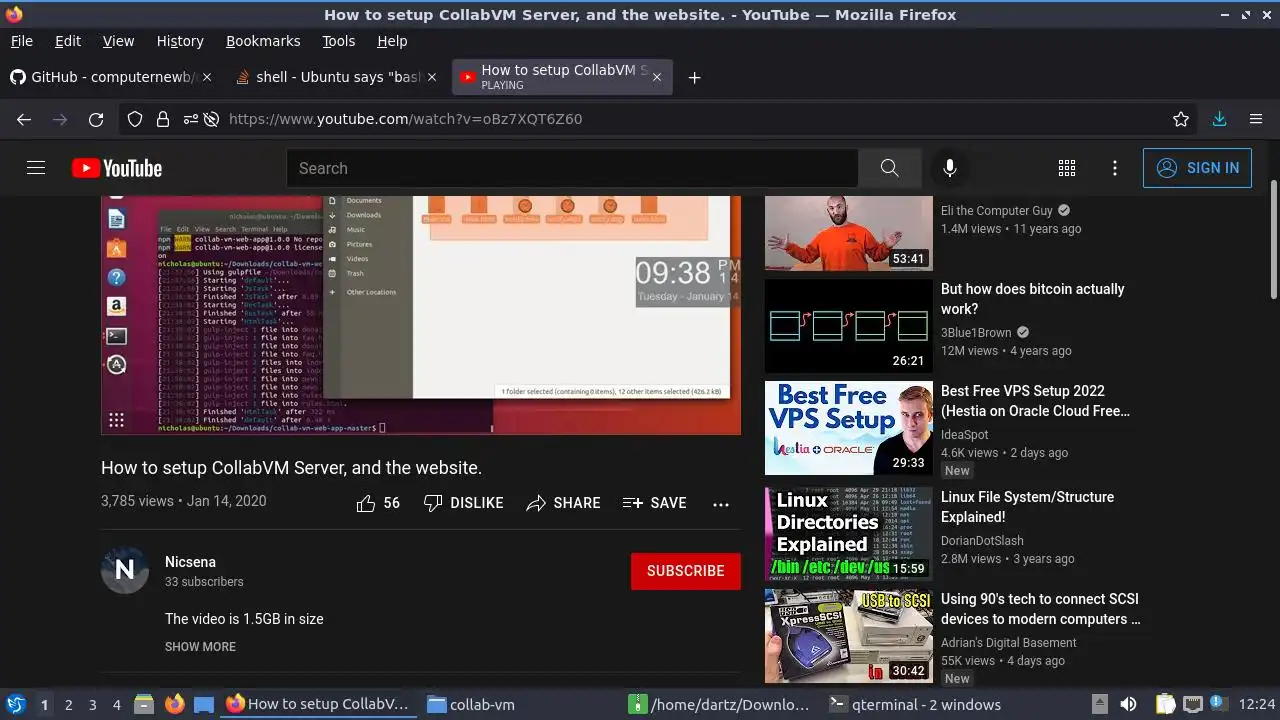1280x720 pixels.
Task: Close the GitHub computernewb tab
Action: (208, 77)
